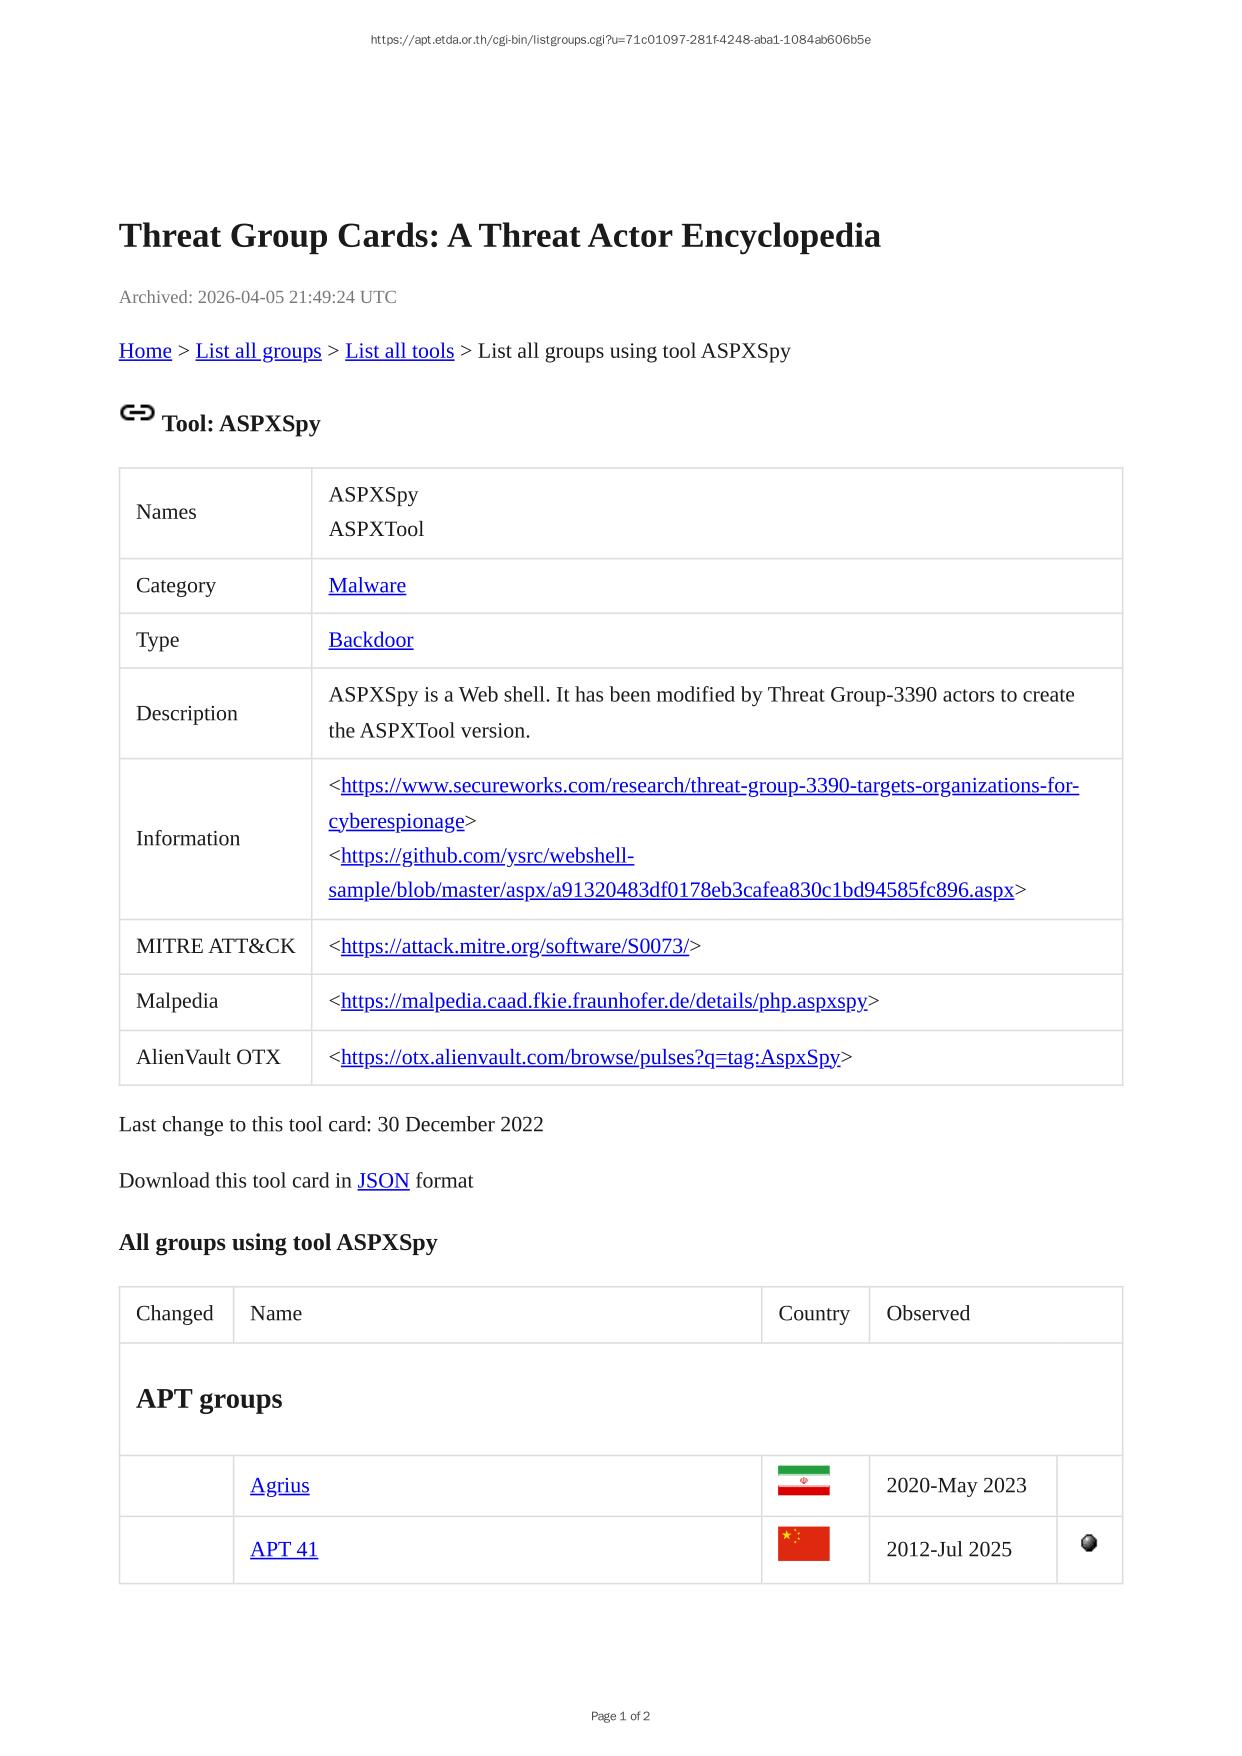Open the Agrius group card
This screenshot has width=1242, height=1756.
click(x=279, y=1486)
